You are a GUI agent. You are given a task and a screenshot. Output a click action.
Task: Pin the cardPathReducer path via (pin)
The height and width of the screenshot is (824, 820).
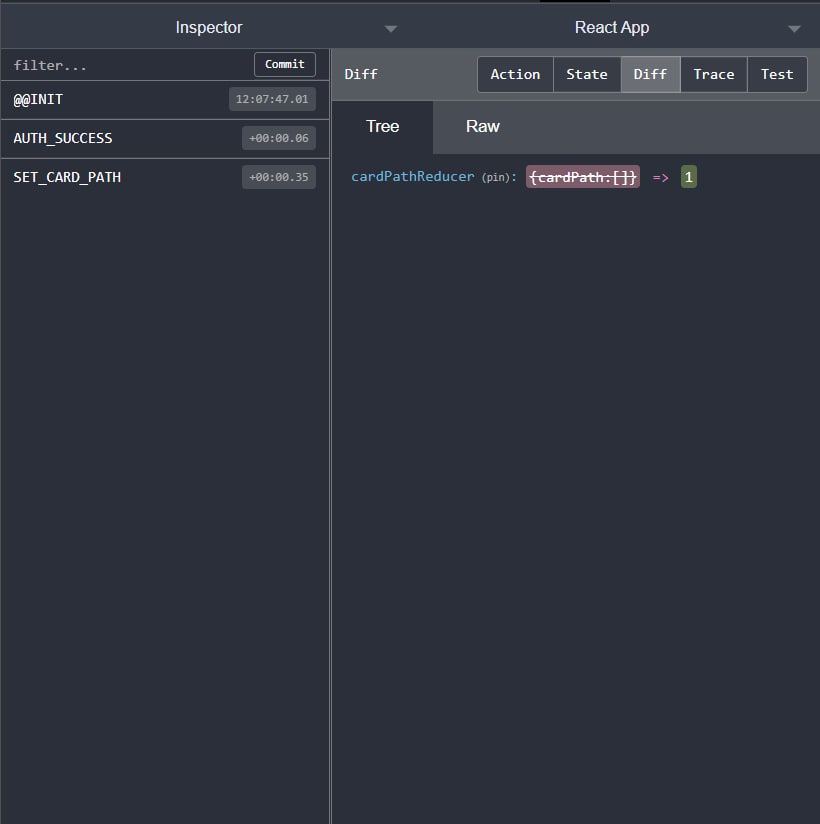(498, 178)
